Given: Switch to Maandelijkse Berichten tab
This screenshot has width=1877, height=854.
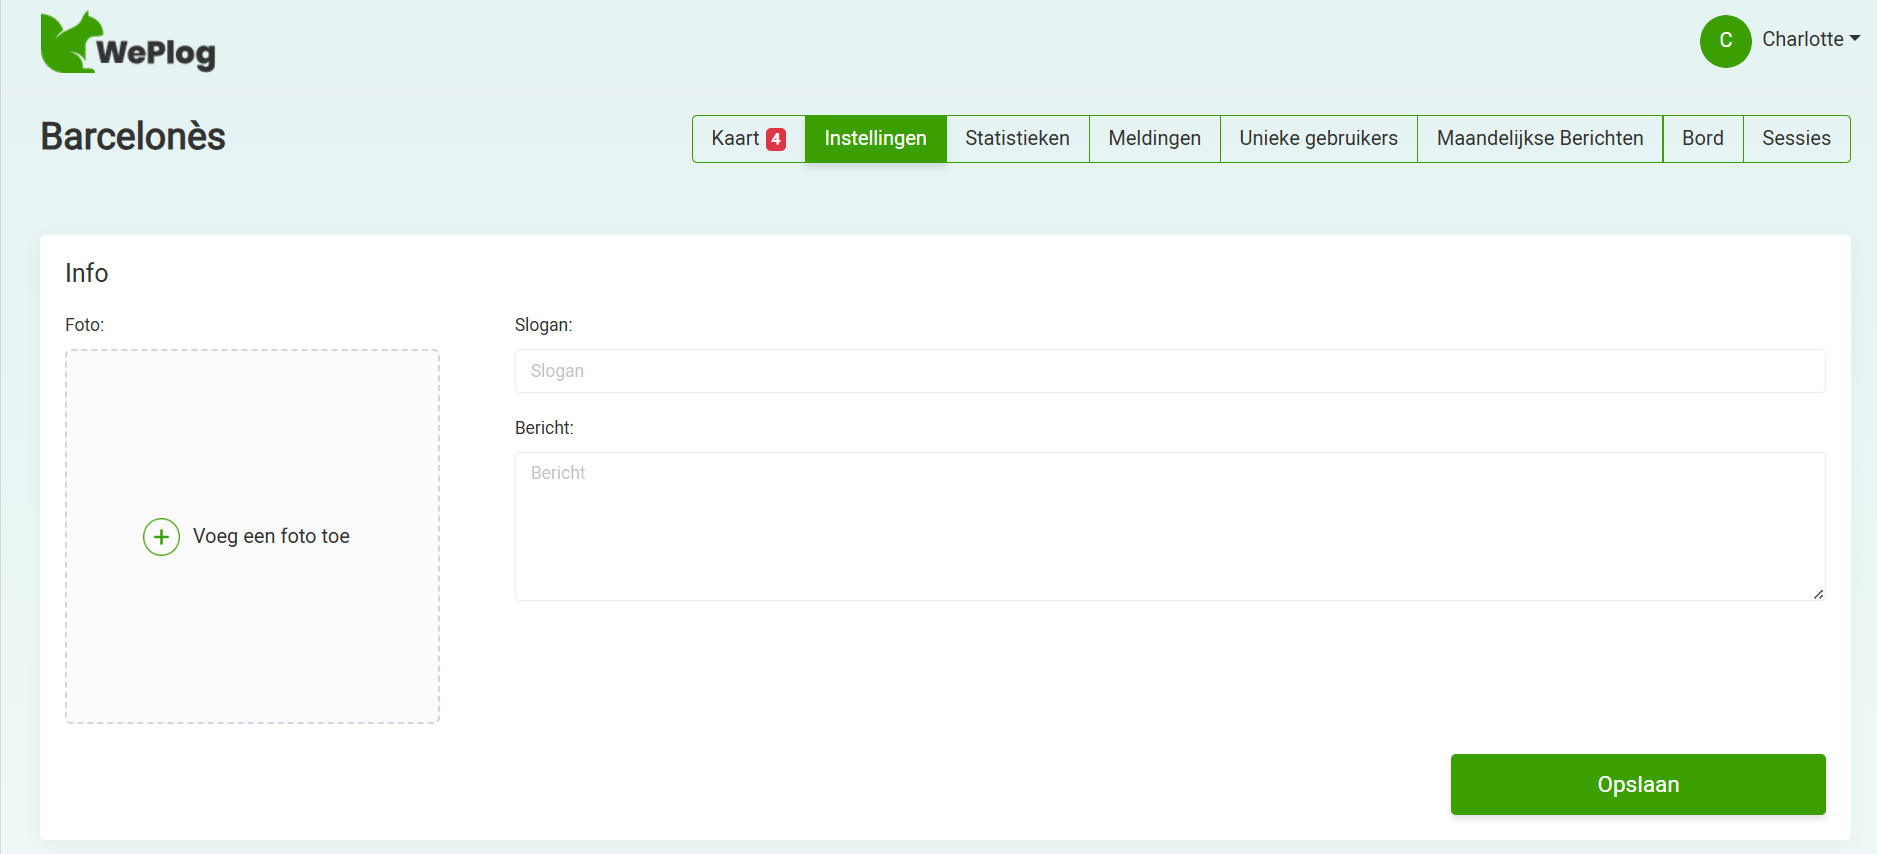Looking at the screenshot, I should pyautogui.click(x=1539, y=139).
